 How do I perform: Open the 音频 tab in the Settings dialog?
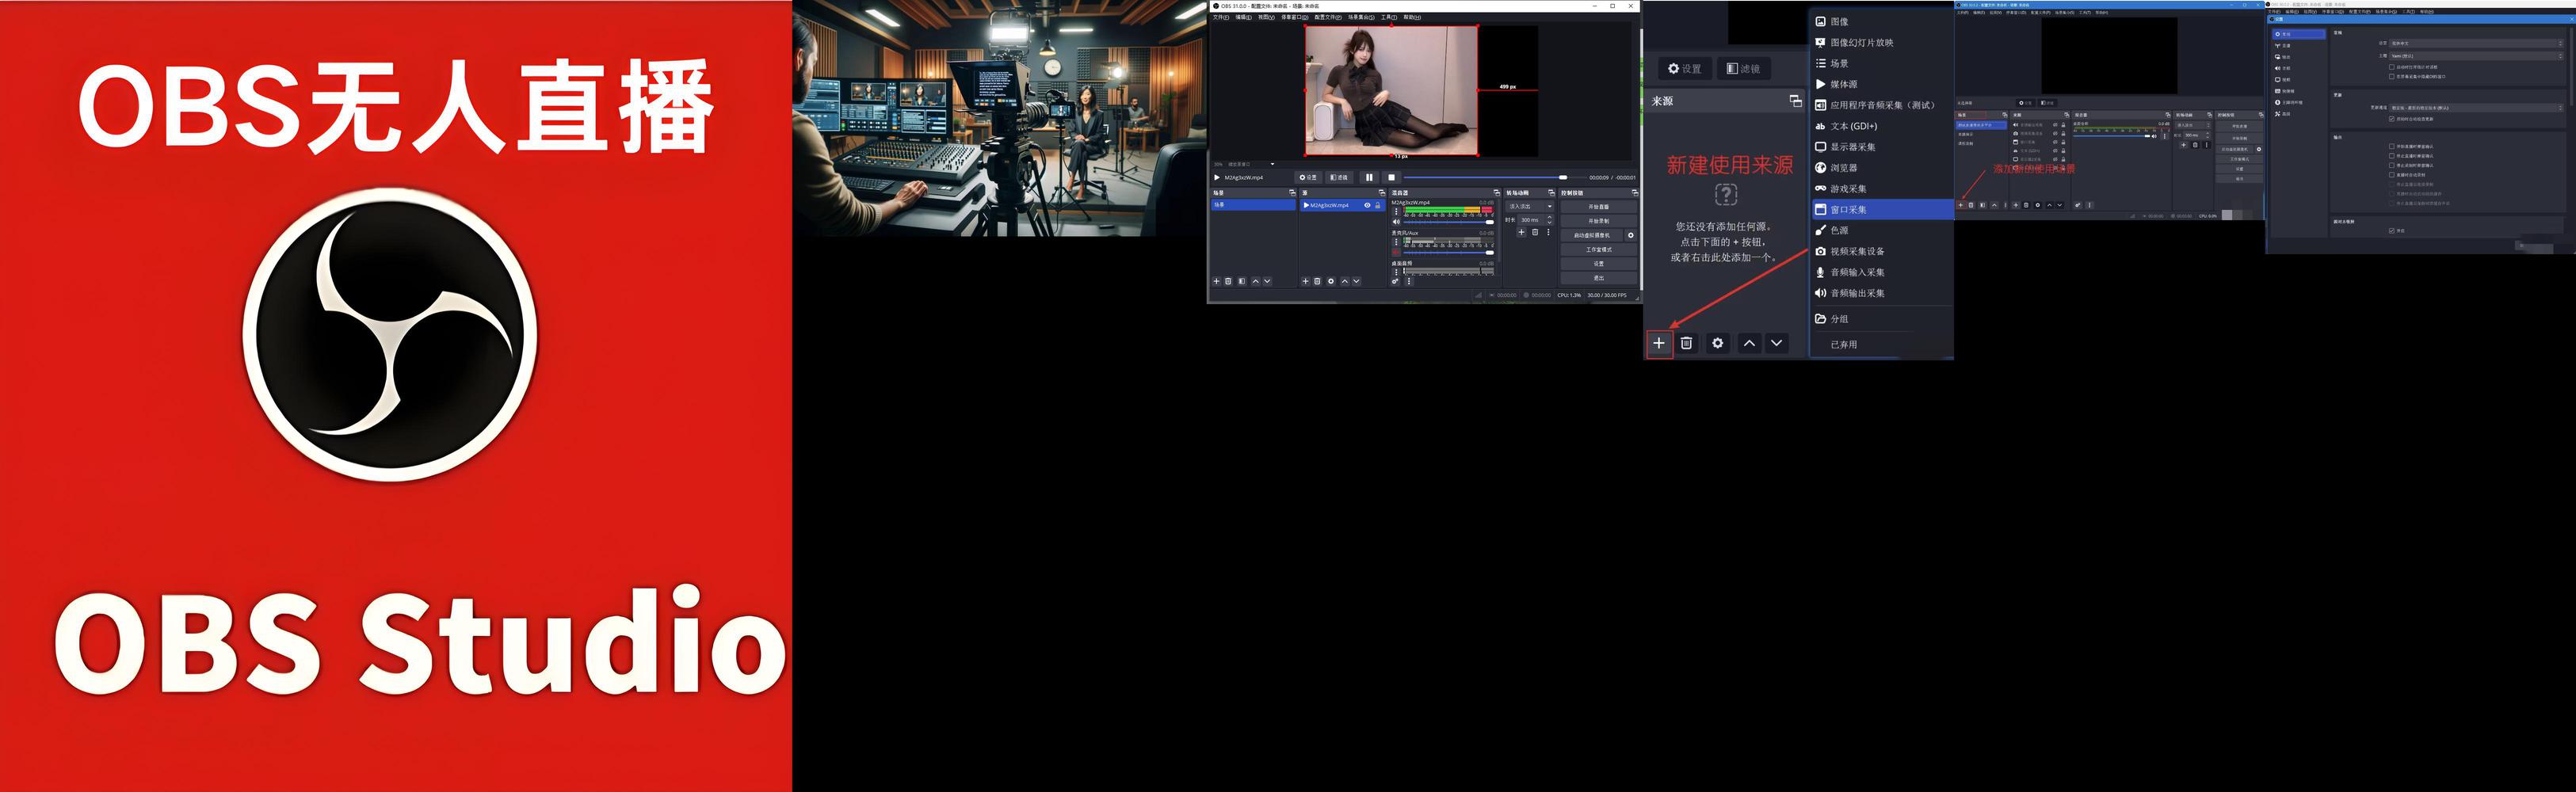(2300, 68)
